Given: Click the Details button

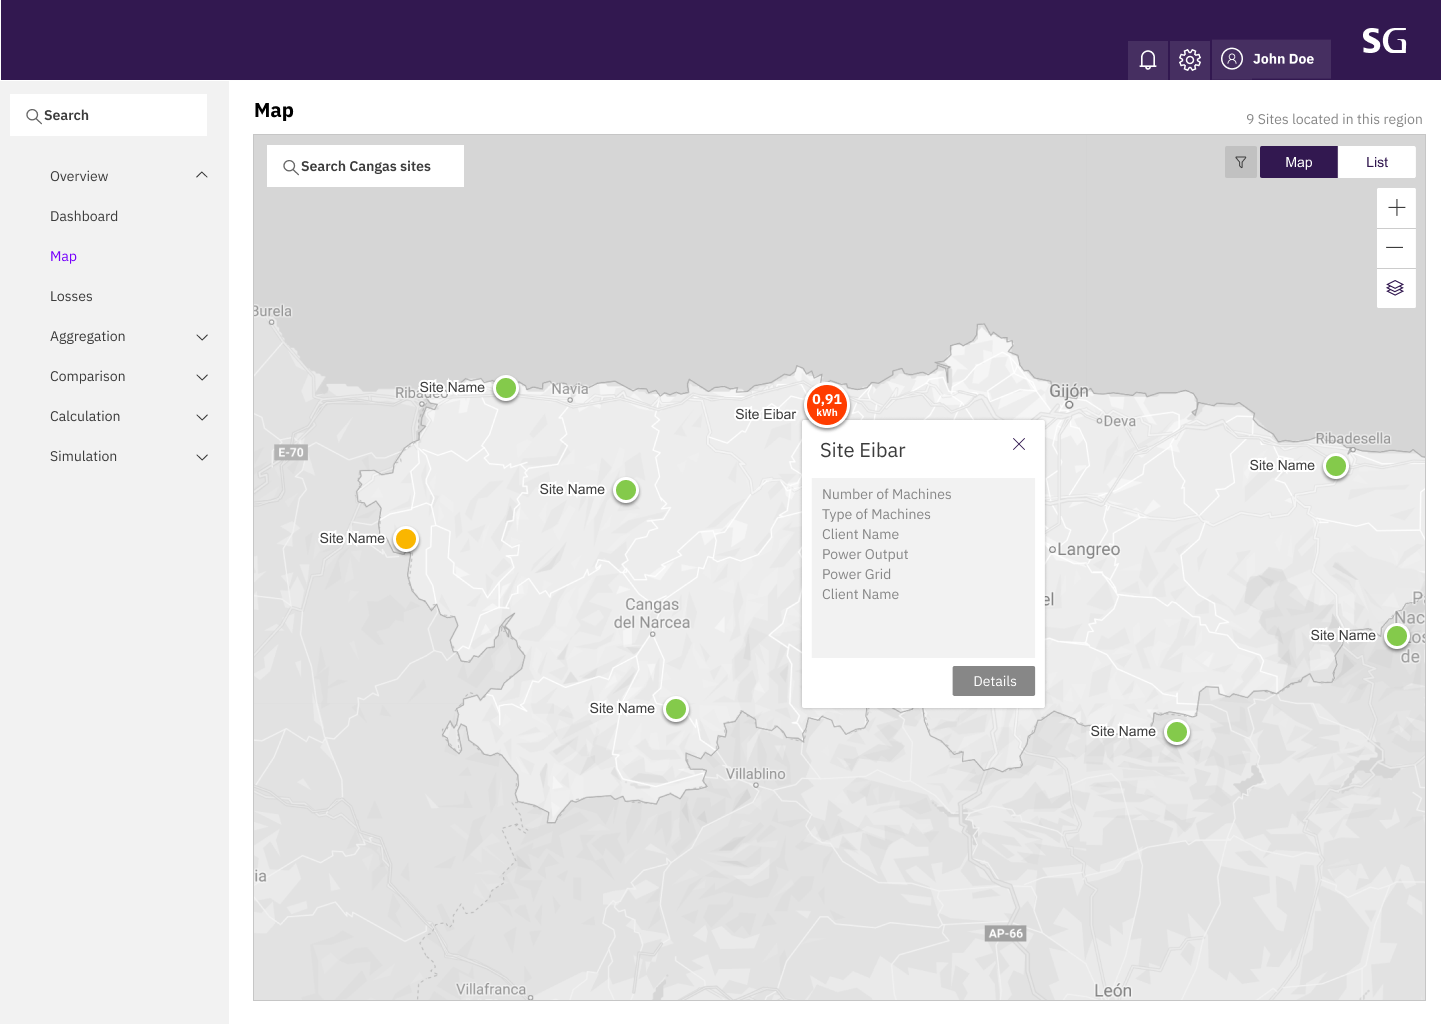Looking at the screenshot, I should coord(994,681).
